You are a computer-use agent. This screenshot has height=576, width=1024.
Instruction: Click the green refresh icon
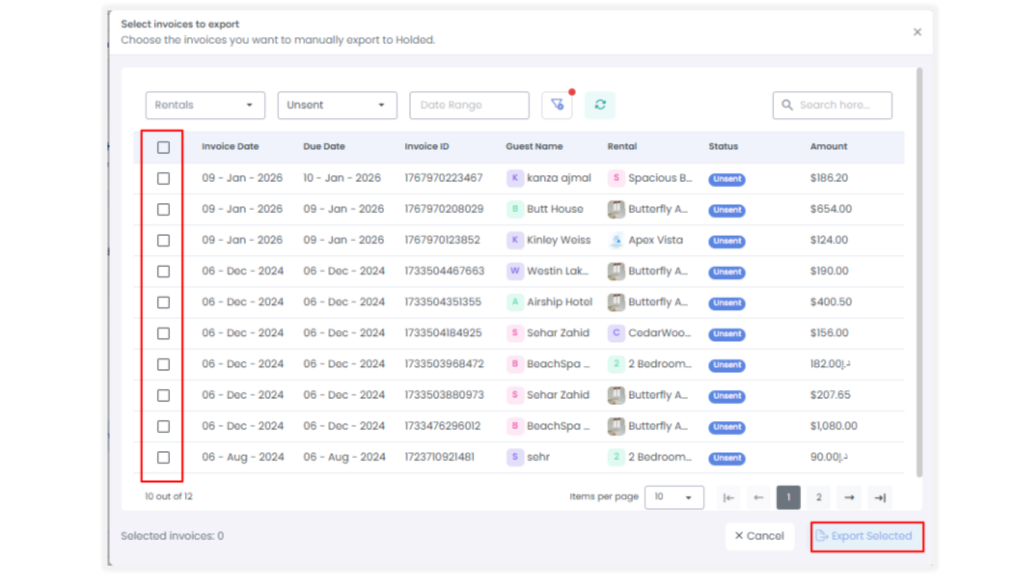coord(600,104)
